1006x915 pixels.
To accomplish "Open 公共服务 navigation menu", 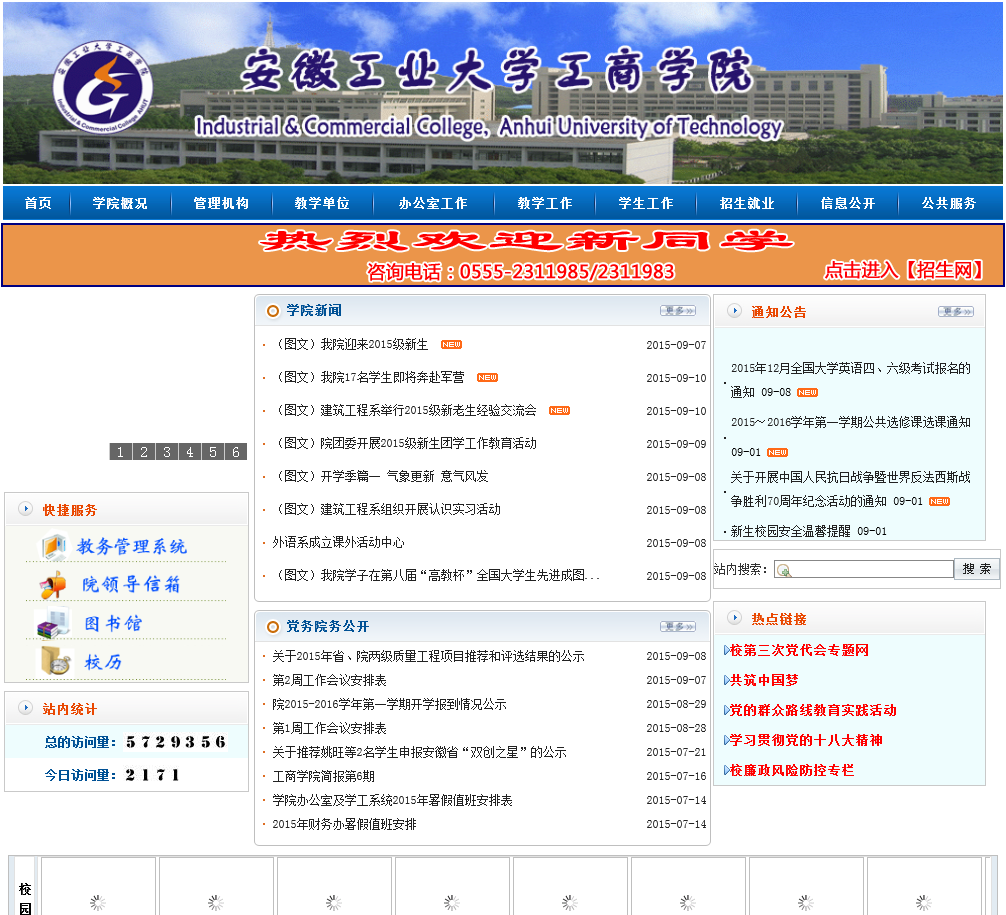I will pyautogui.click(x=949, y=203).
